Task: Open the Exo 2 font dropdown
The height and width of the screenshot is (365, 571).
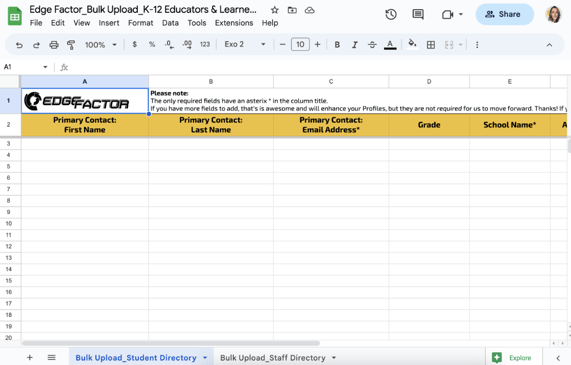Action: tap(245, 44)
